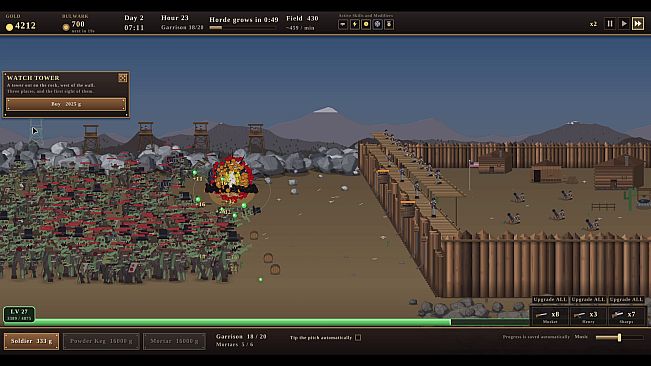Pause the game
Screen dimensions: 651x366
click(610, 24)
